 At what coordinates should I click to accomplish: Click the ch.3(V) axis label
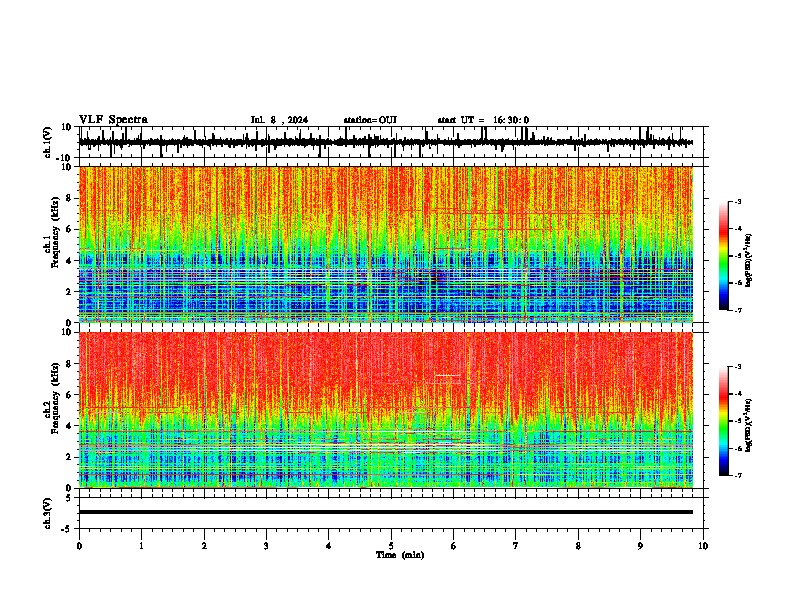(x=48, y=513)
